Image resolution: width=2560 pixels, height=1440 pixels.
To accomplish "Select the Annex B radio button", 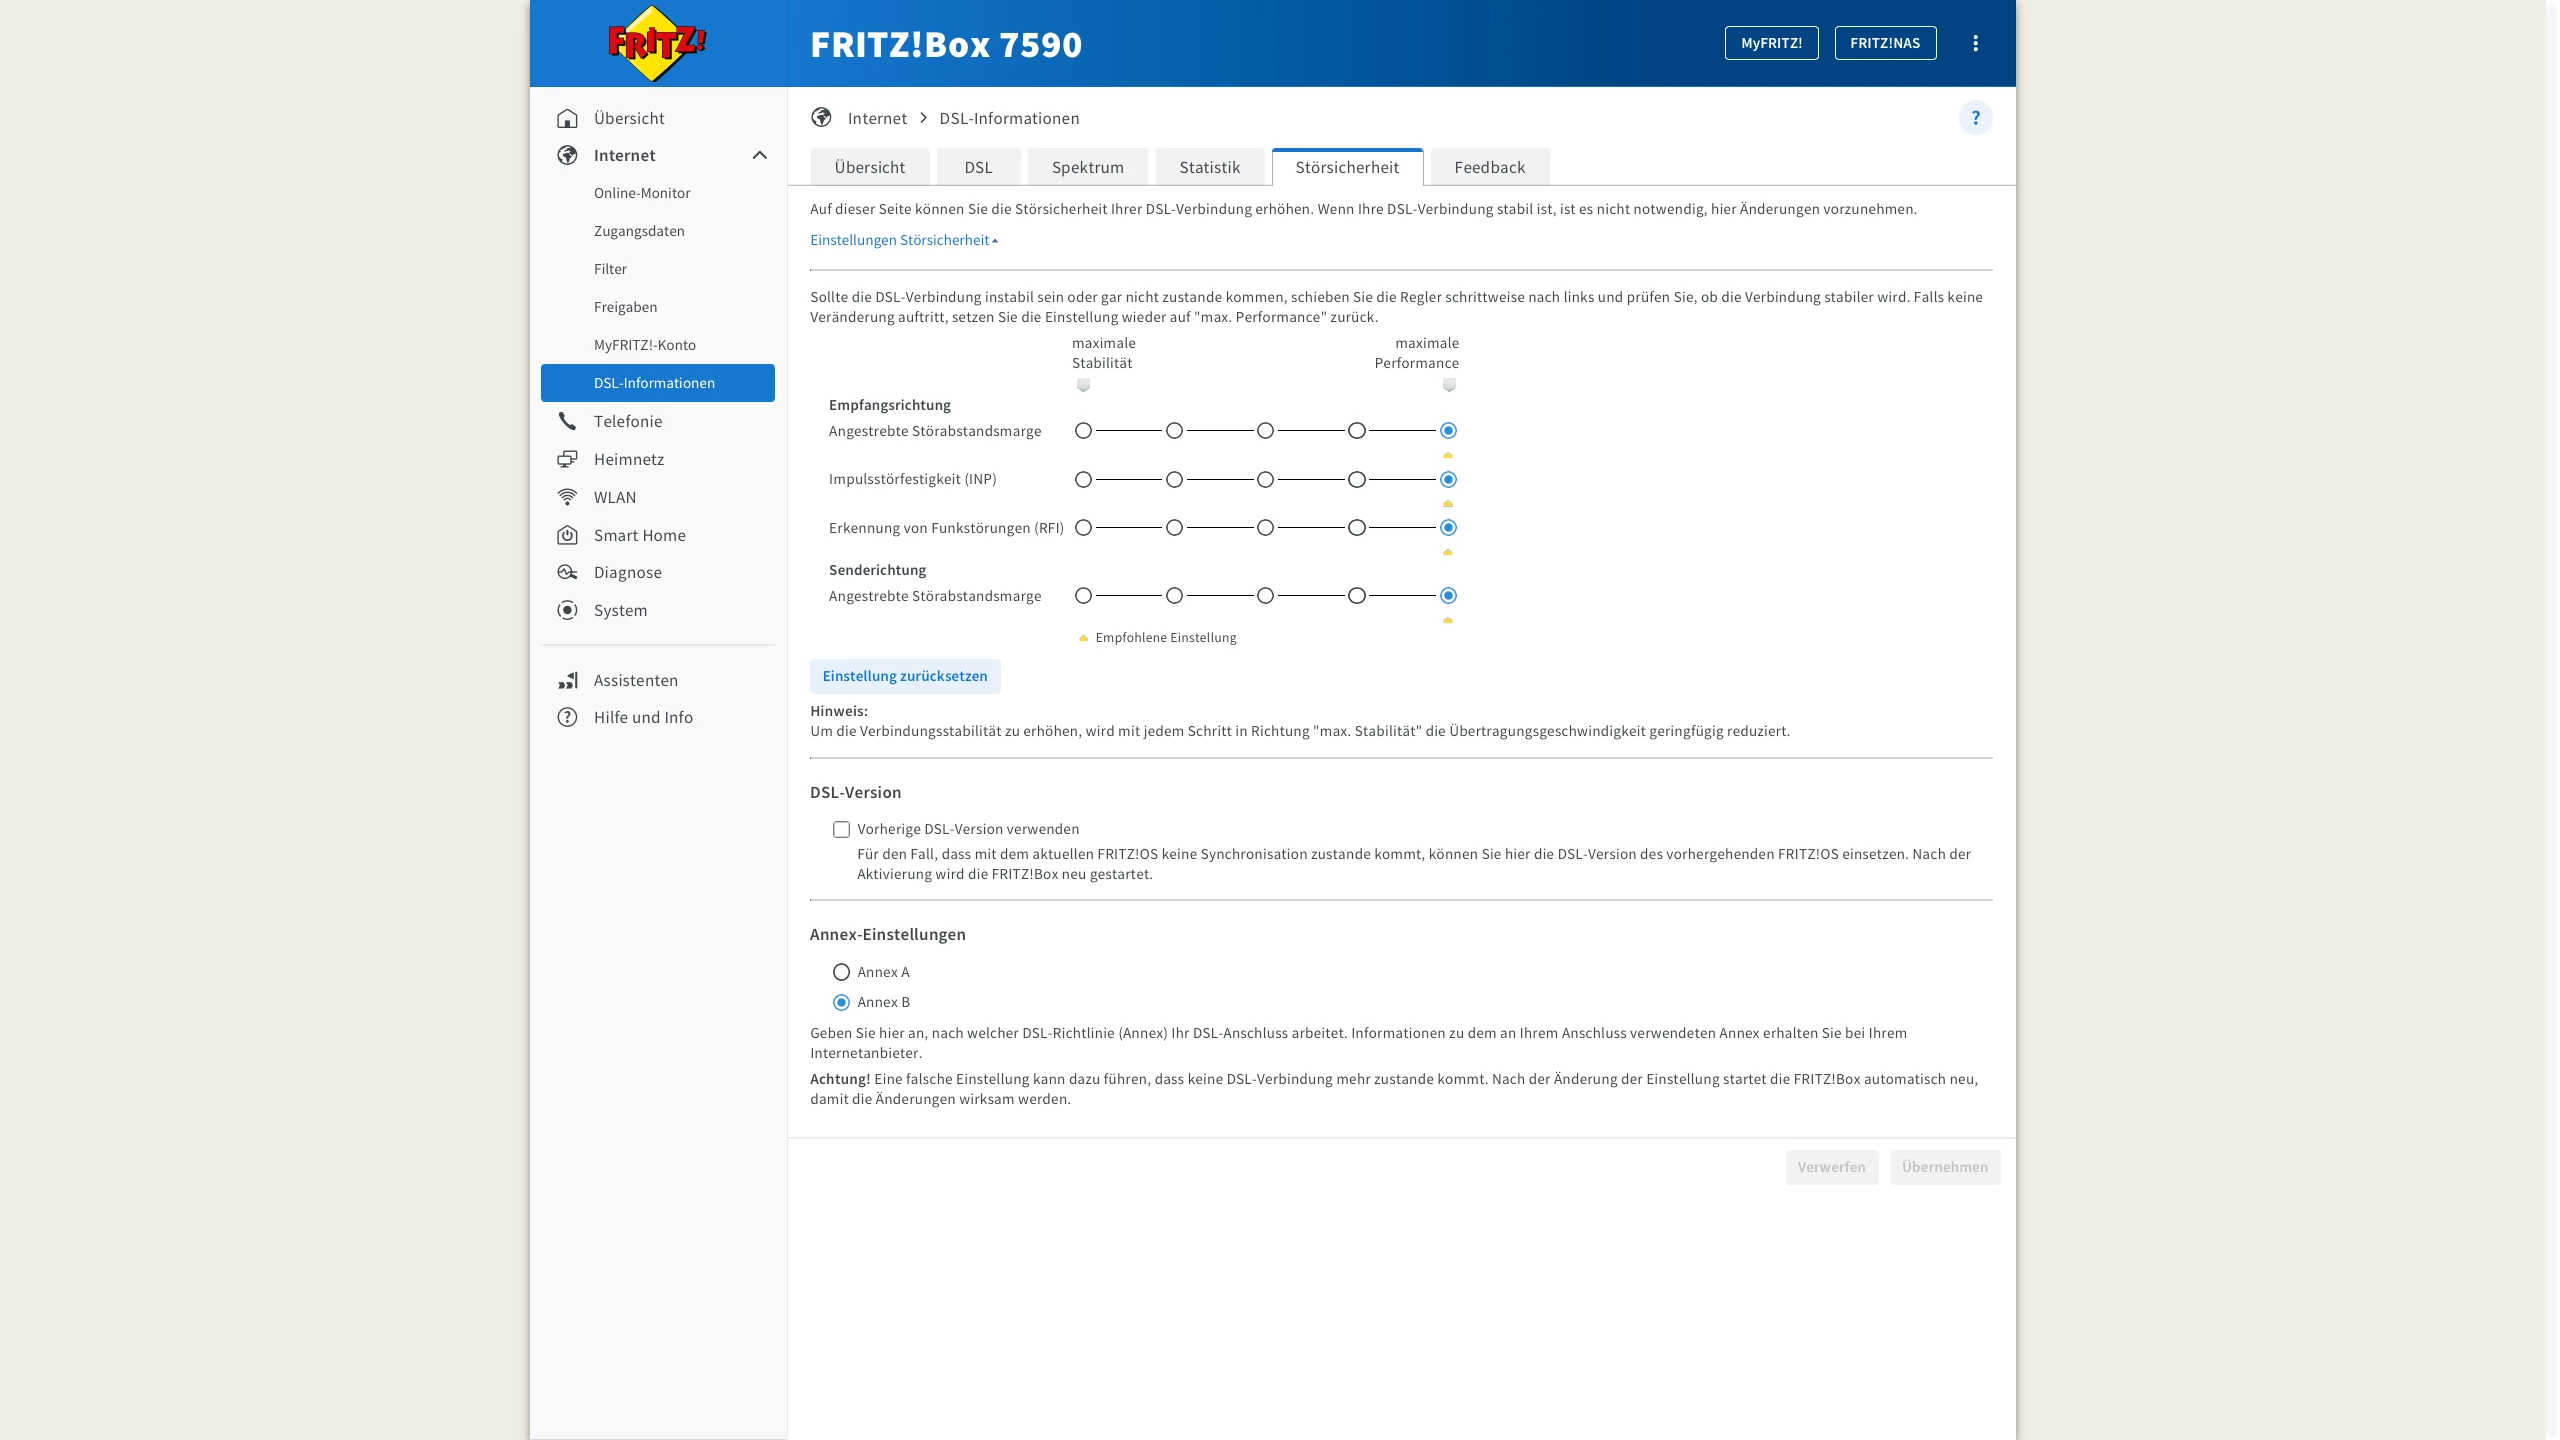I will (x=841, y=1002).
